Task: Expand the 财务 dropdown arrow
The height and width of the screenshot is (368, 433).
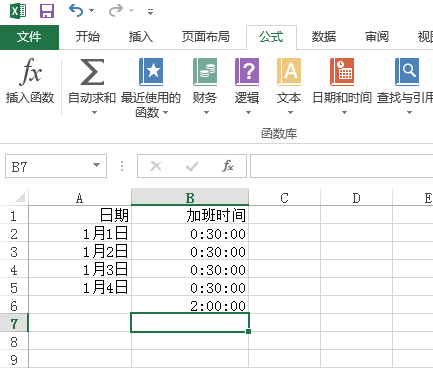Action: click(206, 113)
